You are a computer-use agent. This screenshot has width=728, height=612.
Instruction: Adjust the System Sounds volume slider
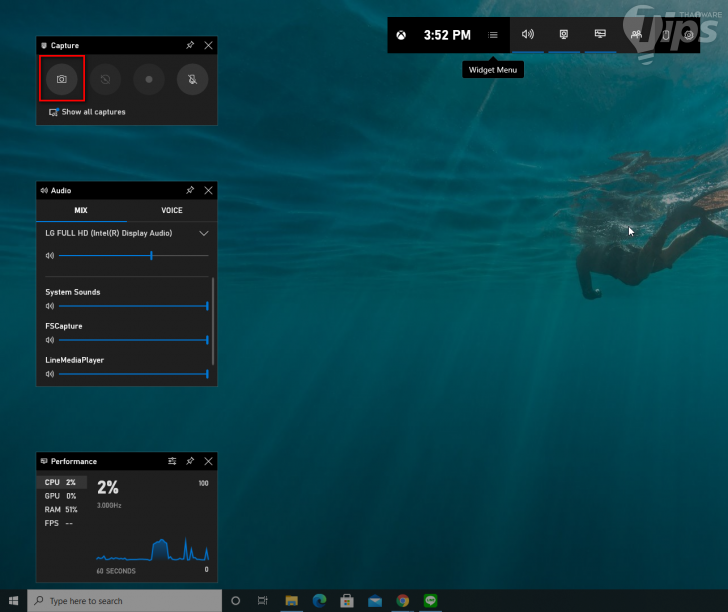point(134,306)
